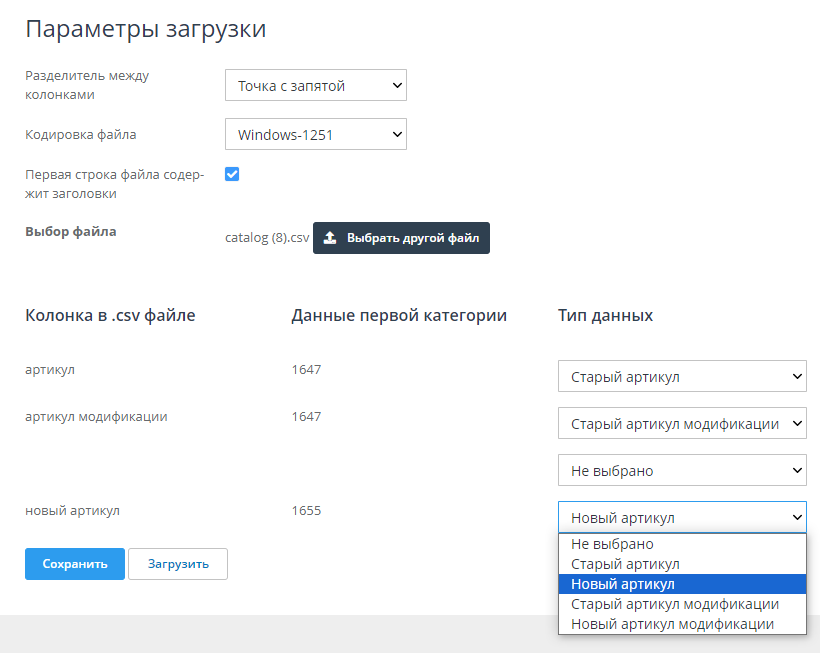Click the upload icon on file button
Viewport: 820px width, 653px height.
[x=330, y=238]
